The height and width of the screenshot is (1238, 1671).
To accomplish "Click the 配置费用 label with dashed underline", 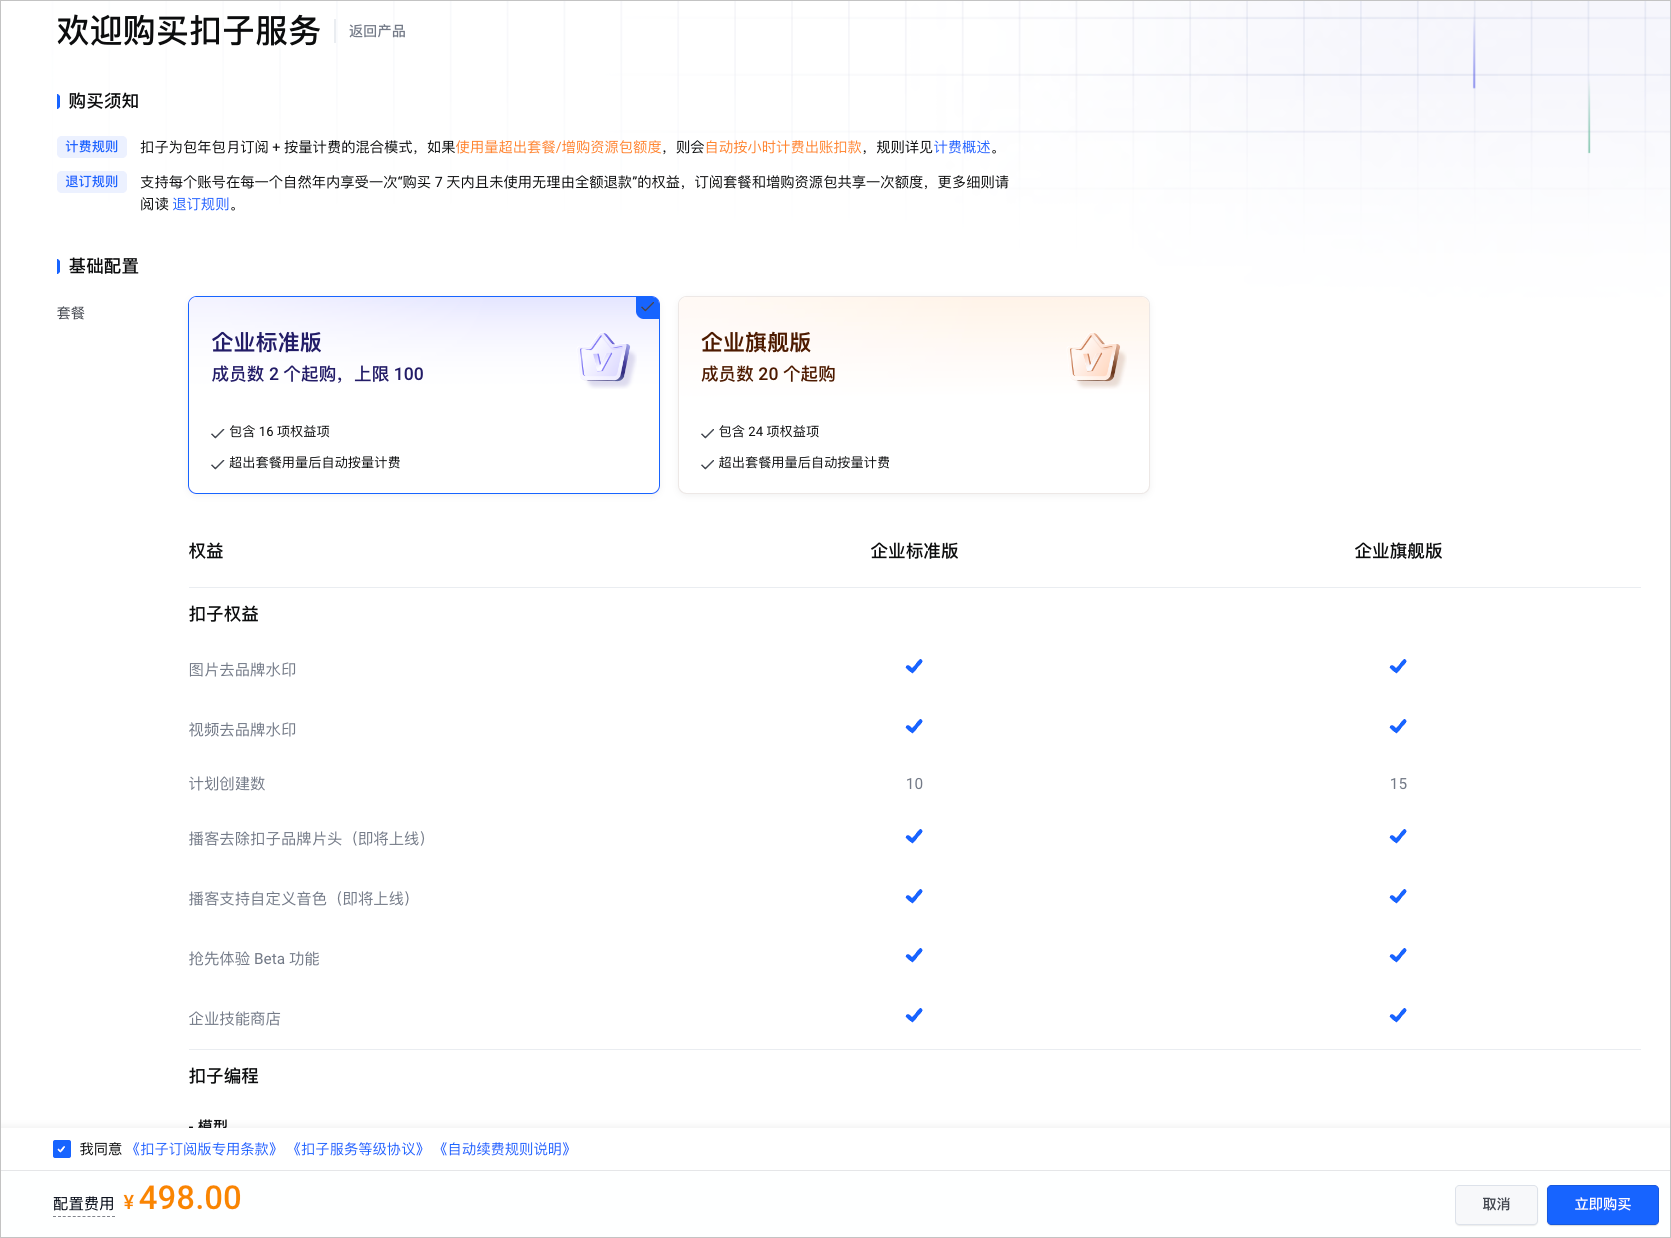I will point(84,1204).
